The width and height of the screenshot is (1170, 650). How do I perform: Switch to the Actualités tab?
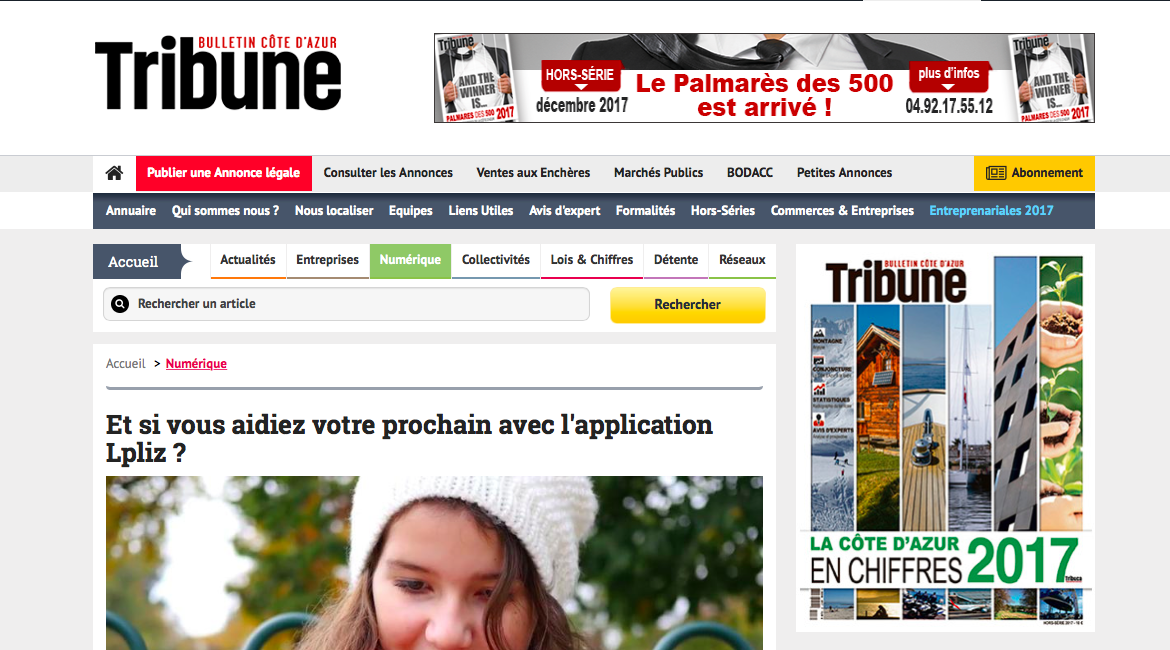click(248, 260)
